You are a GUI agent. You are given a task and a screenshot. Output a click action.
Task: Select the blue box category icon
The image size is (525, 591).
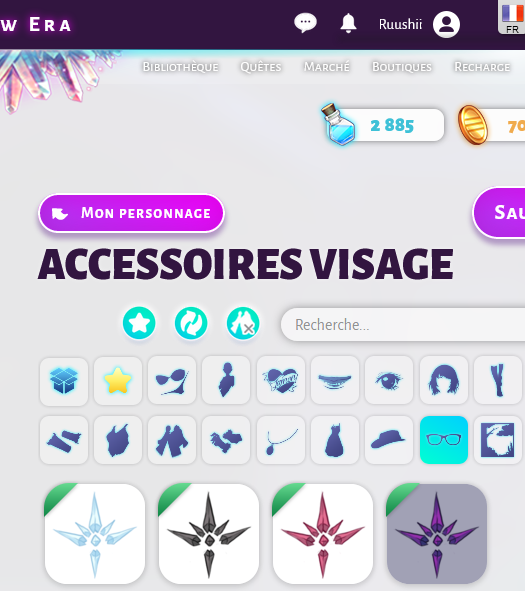coord(64,381)
